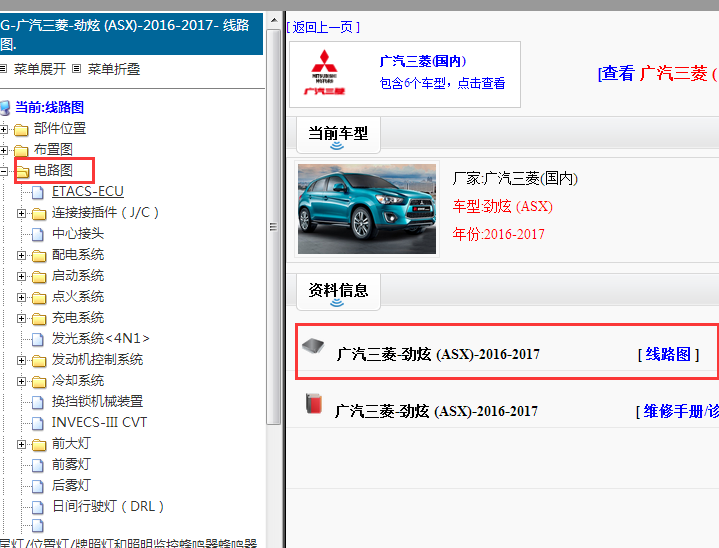Click the blue ASX car thumbnail

pos(367,209)
